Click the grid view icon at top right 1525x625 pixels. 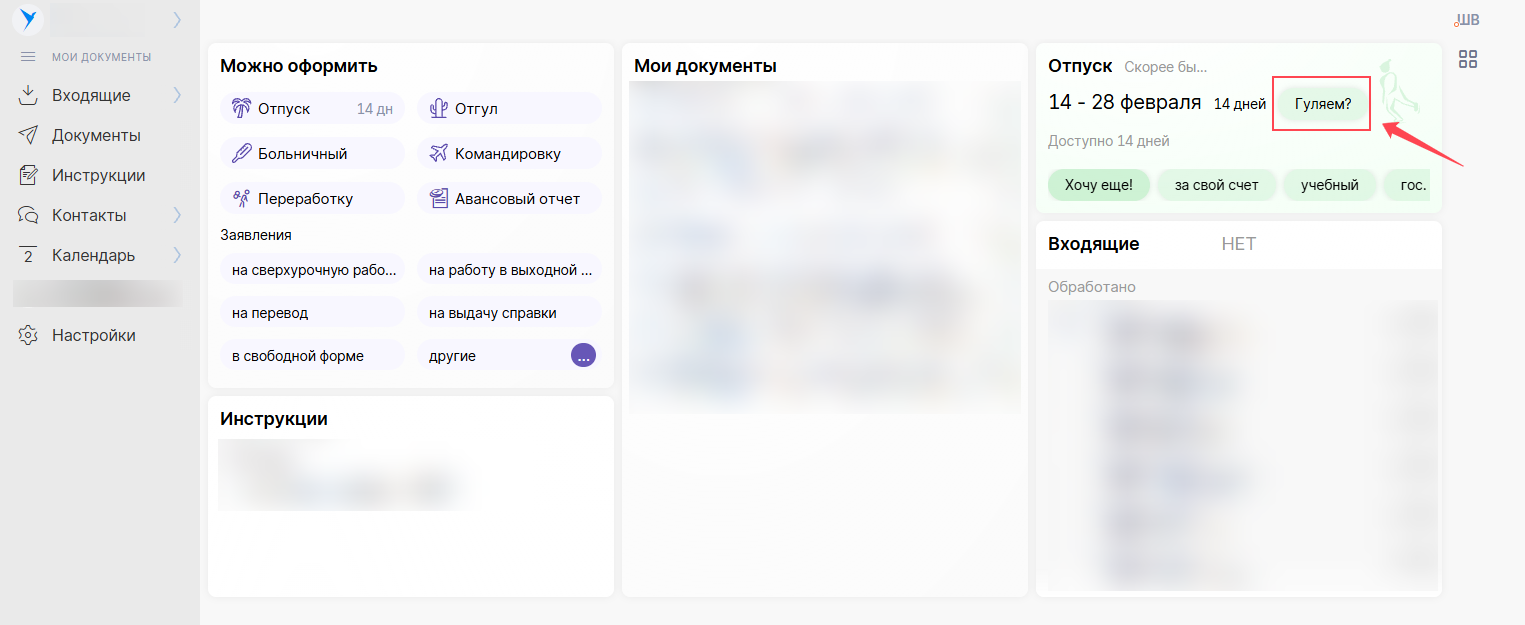click(x=1467, y=59)
